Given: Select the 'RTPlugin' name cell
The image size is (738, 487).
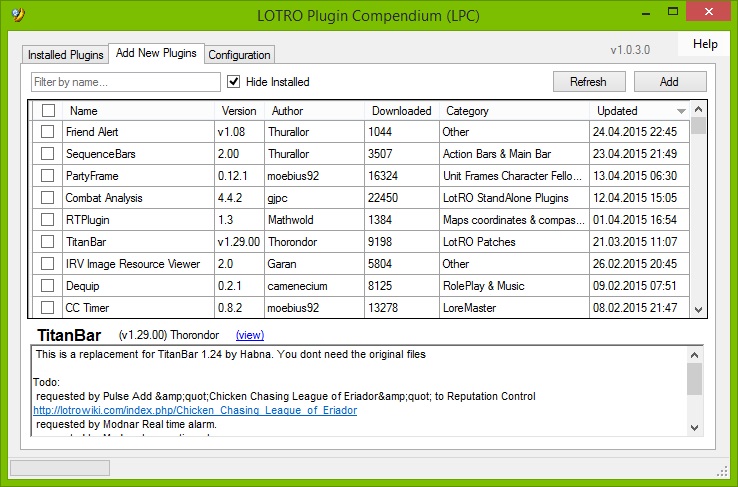Looking at the screenshot, I should point(138,220).
